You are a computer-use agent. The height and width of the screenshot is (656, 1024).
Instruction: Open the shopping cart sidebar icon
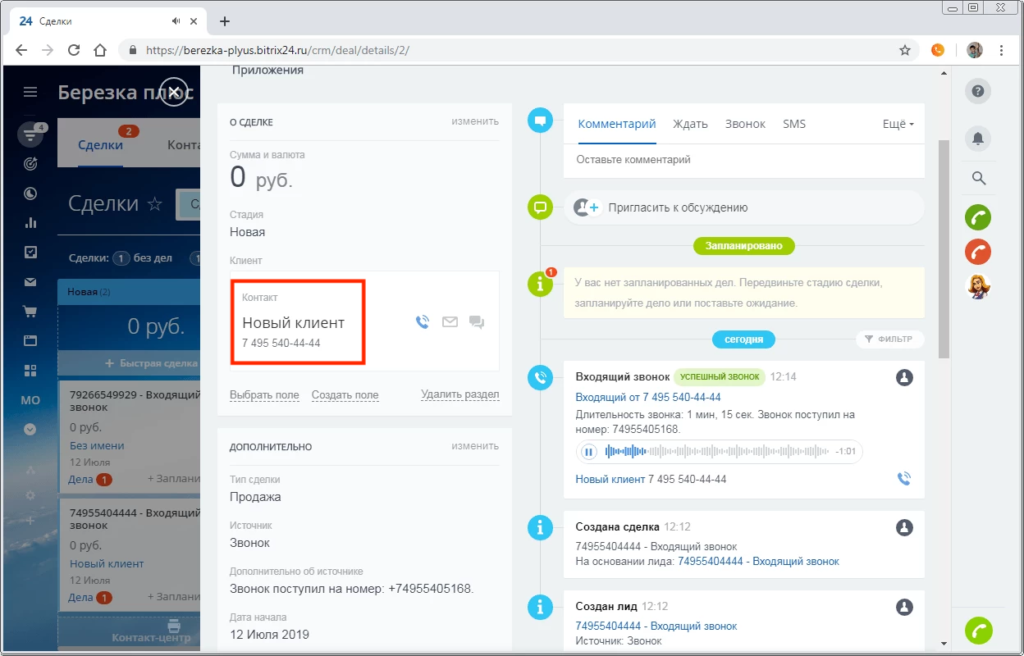pos(30,312)
